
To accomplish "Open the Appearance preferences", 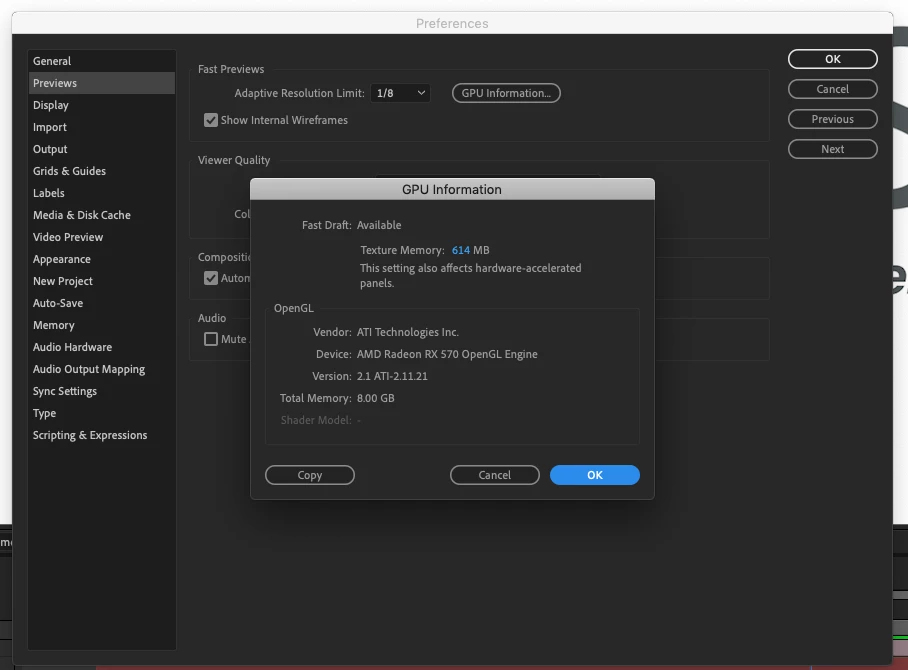I will 101,259.
